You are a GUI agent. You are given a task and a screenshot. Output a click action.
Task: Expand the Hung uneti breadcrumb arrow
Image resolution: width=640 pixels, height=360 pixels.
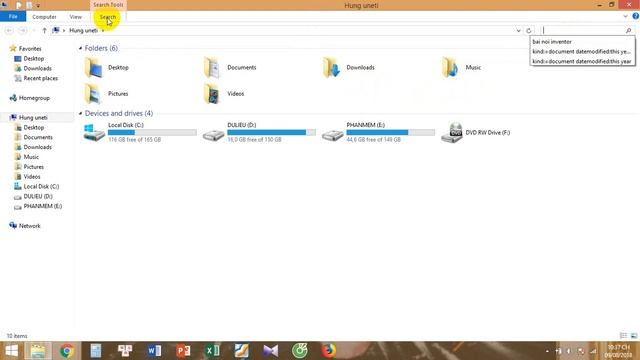coord(103,31)
